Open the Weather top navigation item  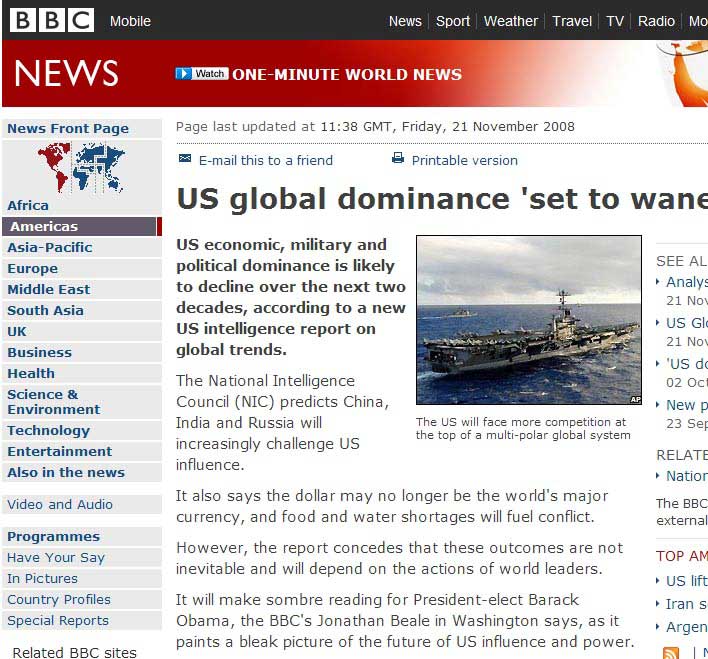[x=511, y=21]
